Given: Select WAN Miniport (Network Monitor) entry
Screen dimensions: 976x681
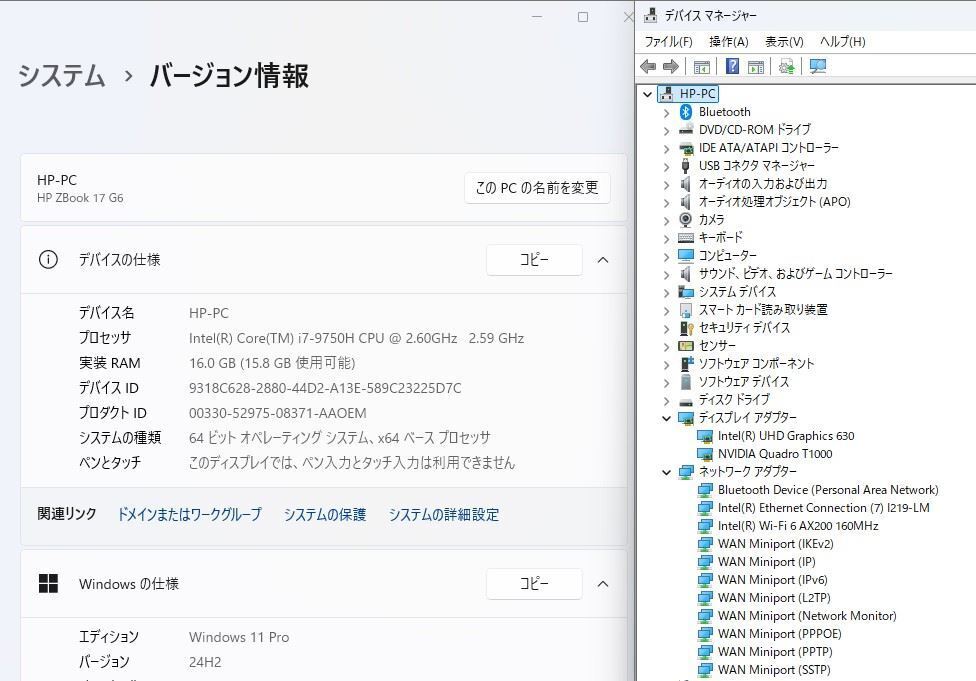Looking at the screenshot, I should click(x=807, y=616).
